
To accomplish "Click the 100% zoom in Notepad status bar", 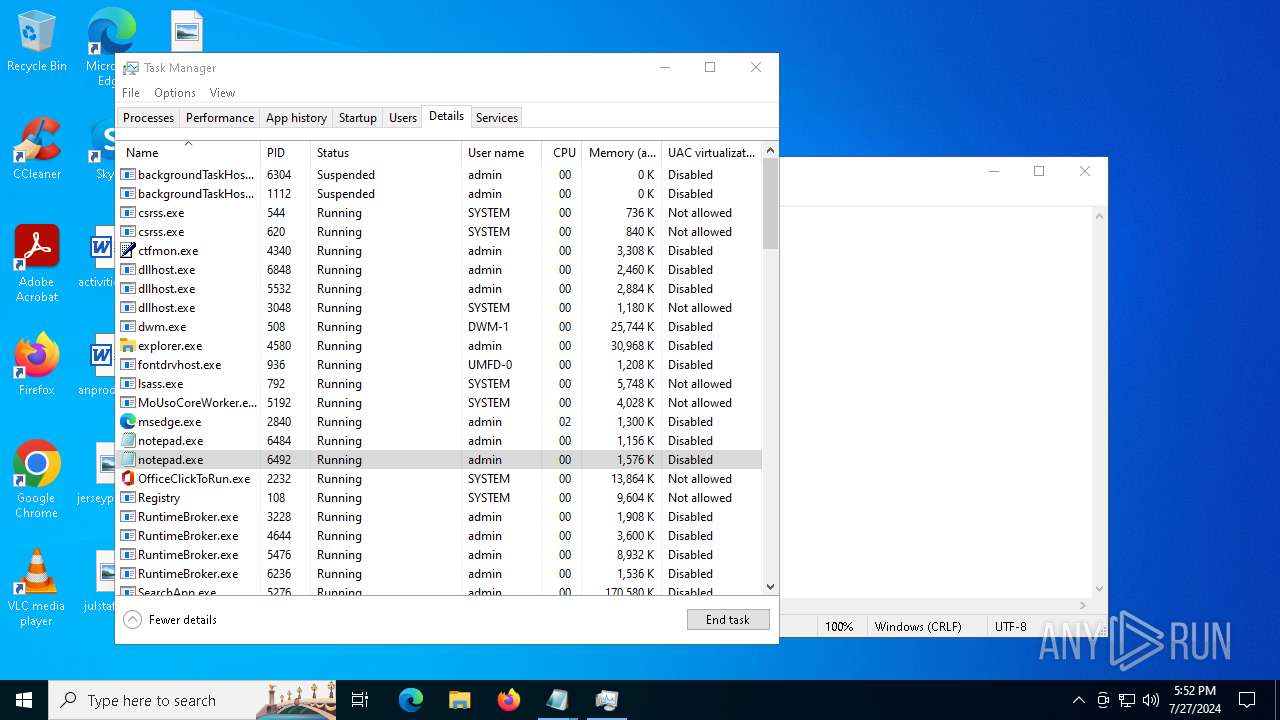I will pyautogui.click(x=840, y=627).
